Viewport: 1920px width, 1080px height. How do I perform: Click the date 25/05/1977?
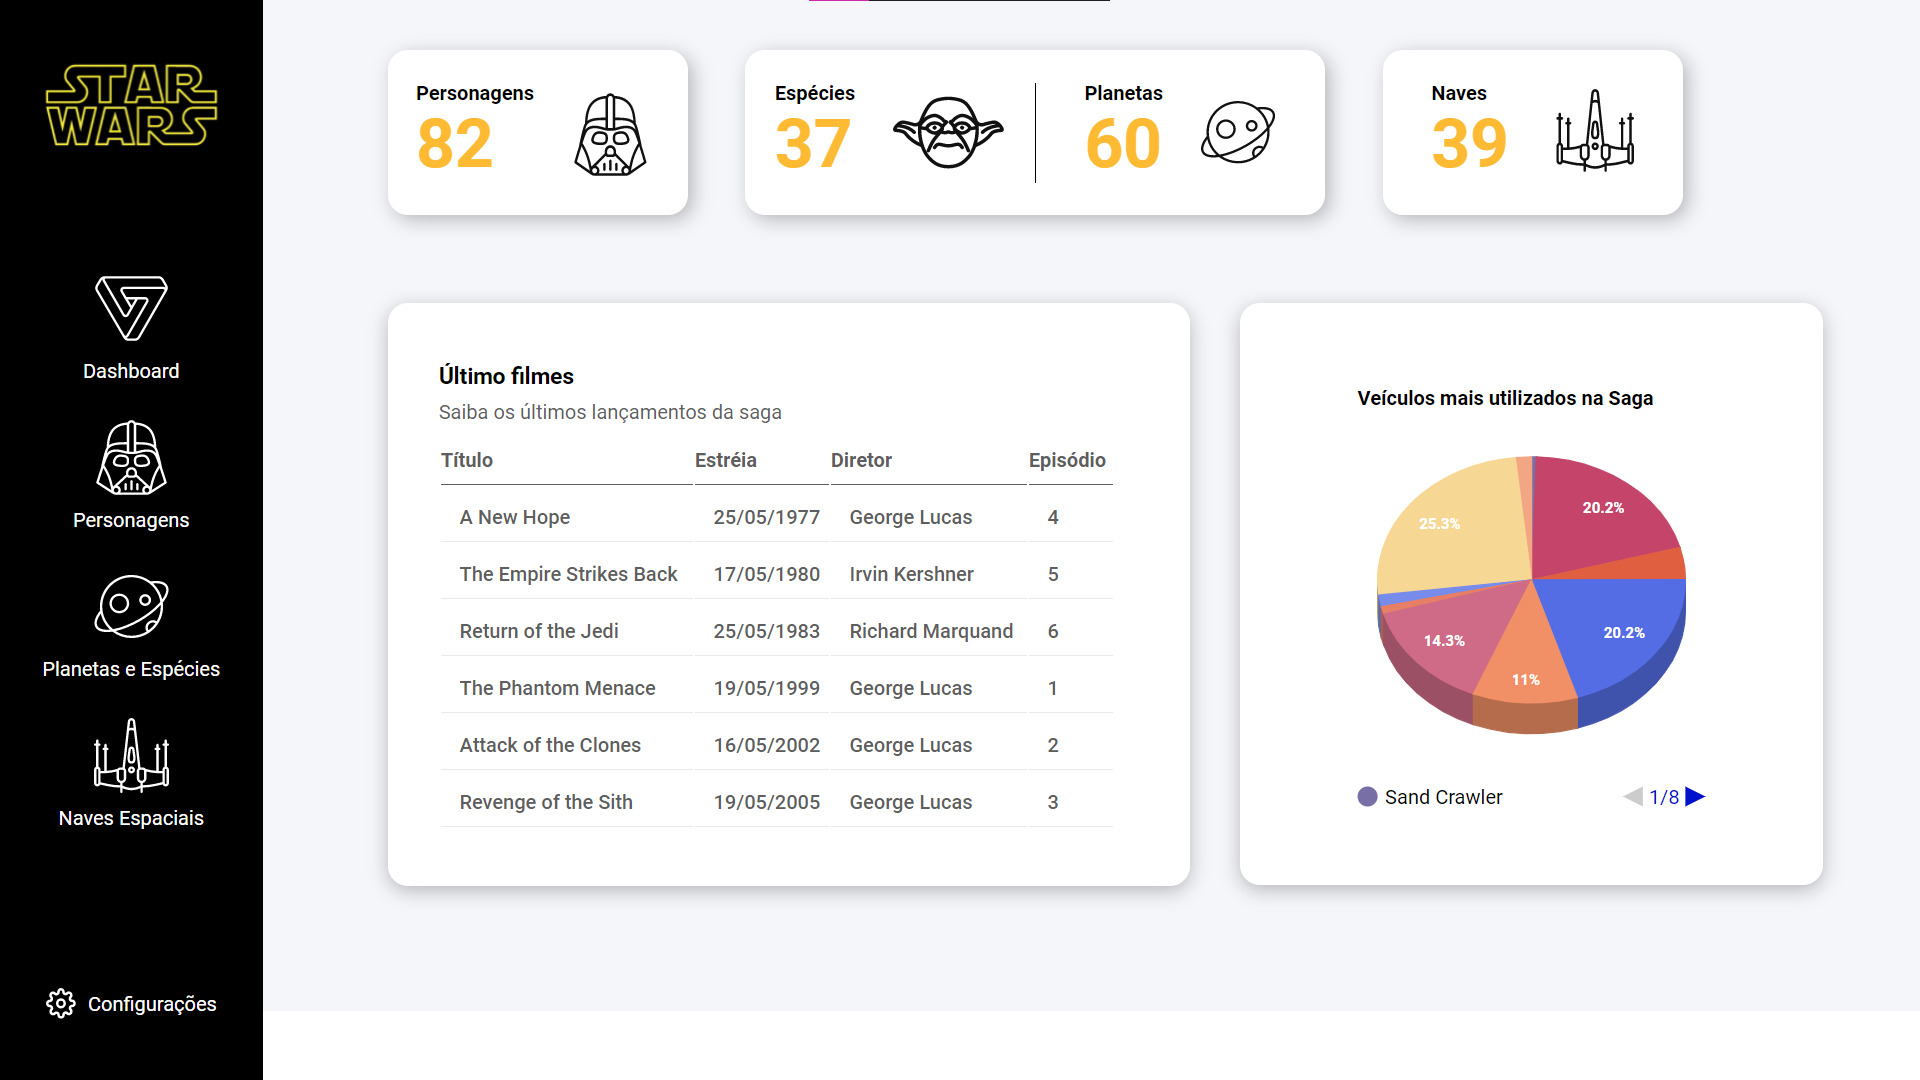click(x=767, y=517)
